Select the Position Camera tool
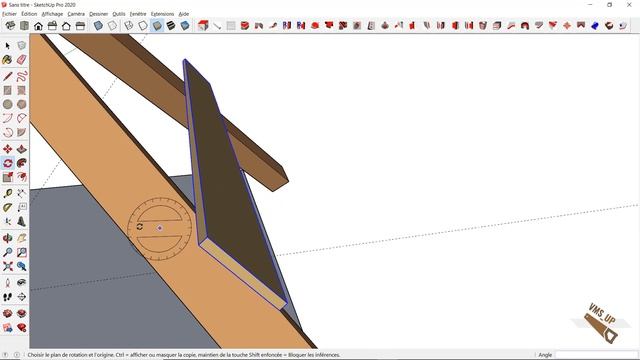 (8, 282)
